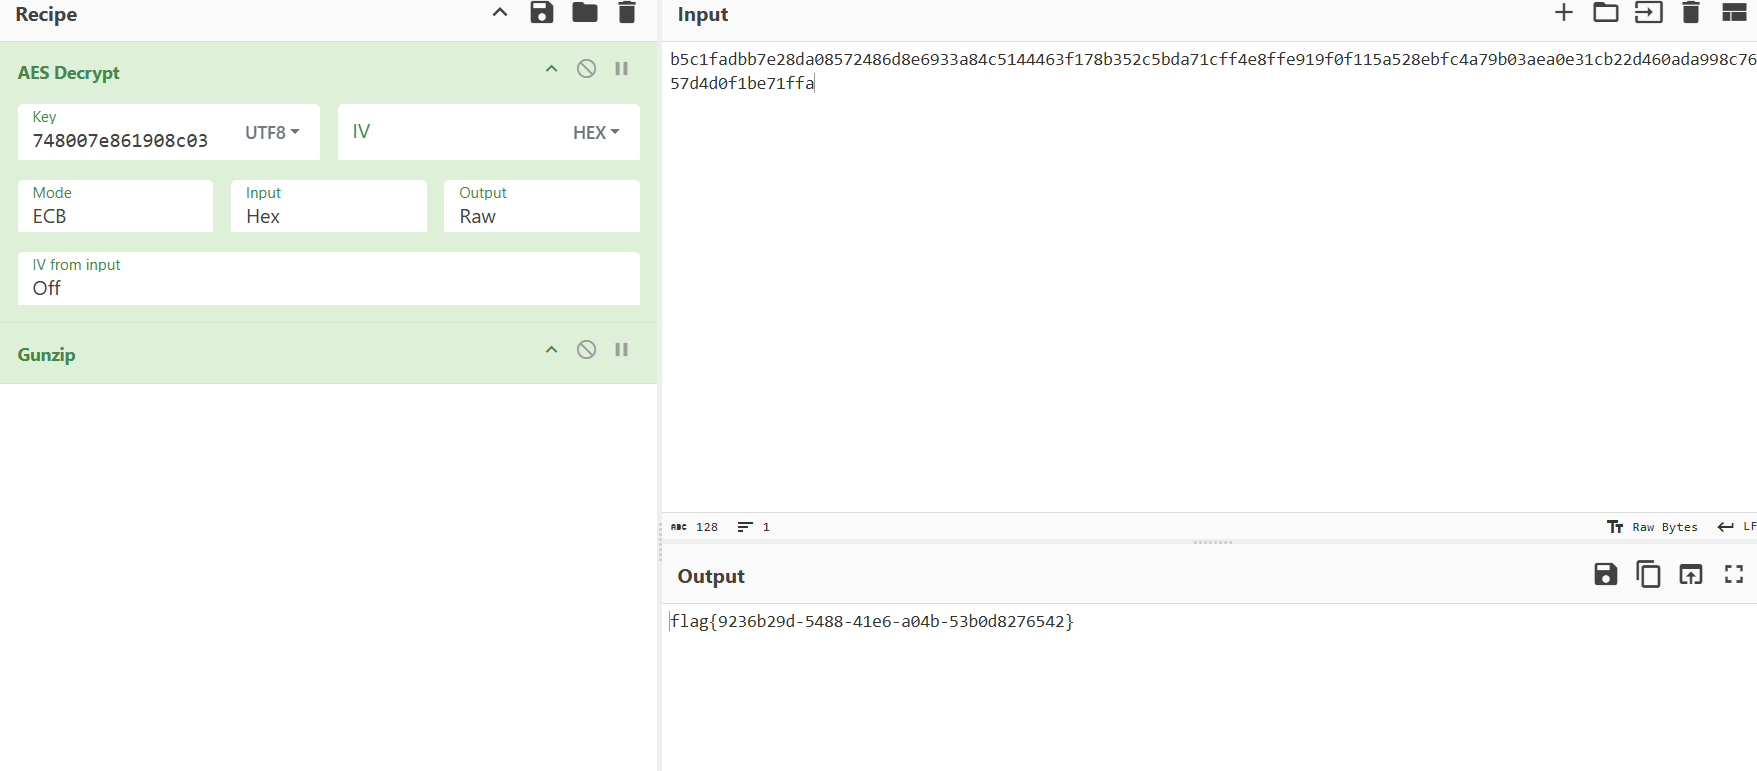Disable the Gunzip operation
Screen dimensions: 1757x771
pos(587,350)
